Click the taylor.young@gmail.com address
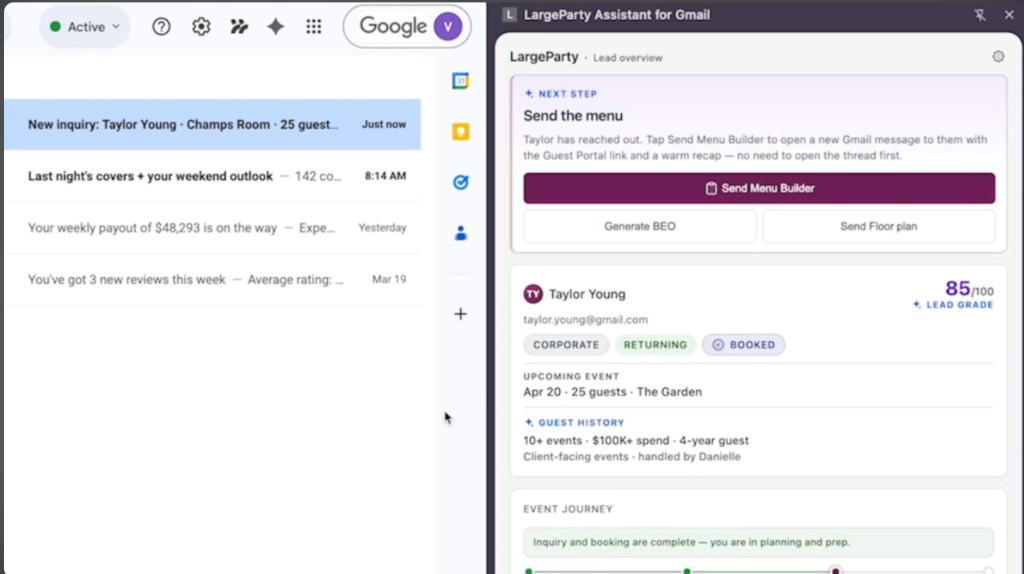The image size is (1024, 574). [x=585, y=320]
